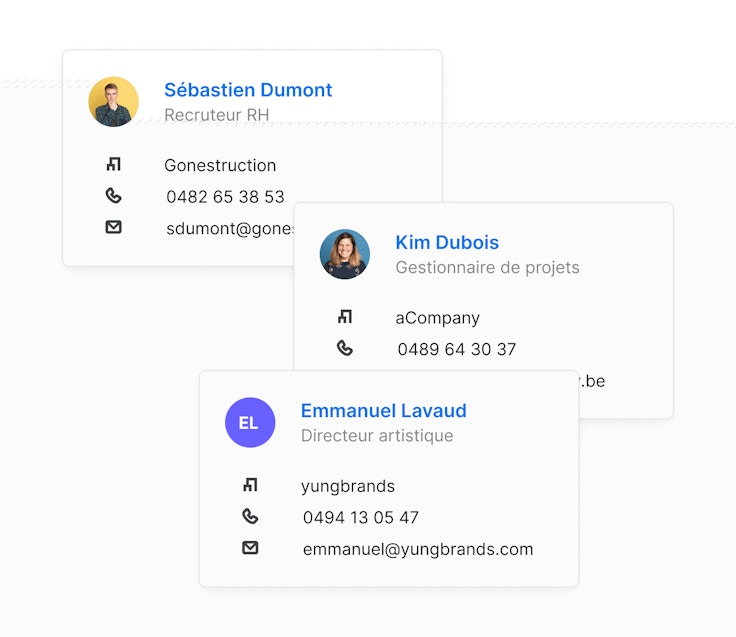Click the company icon beside Gonestruction

113,165
